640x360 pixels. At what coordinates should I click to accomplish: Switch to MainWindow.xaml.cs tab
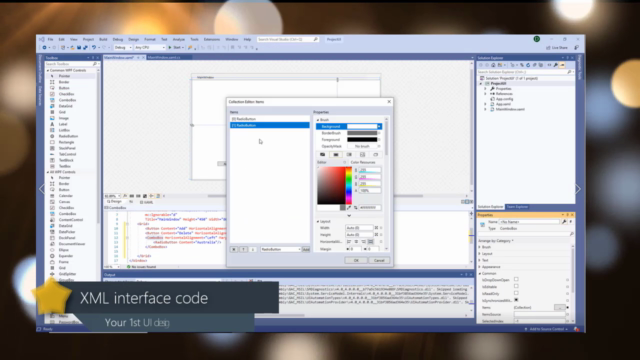tap(164, 58)
